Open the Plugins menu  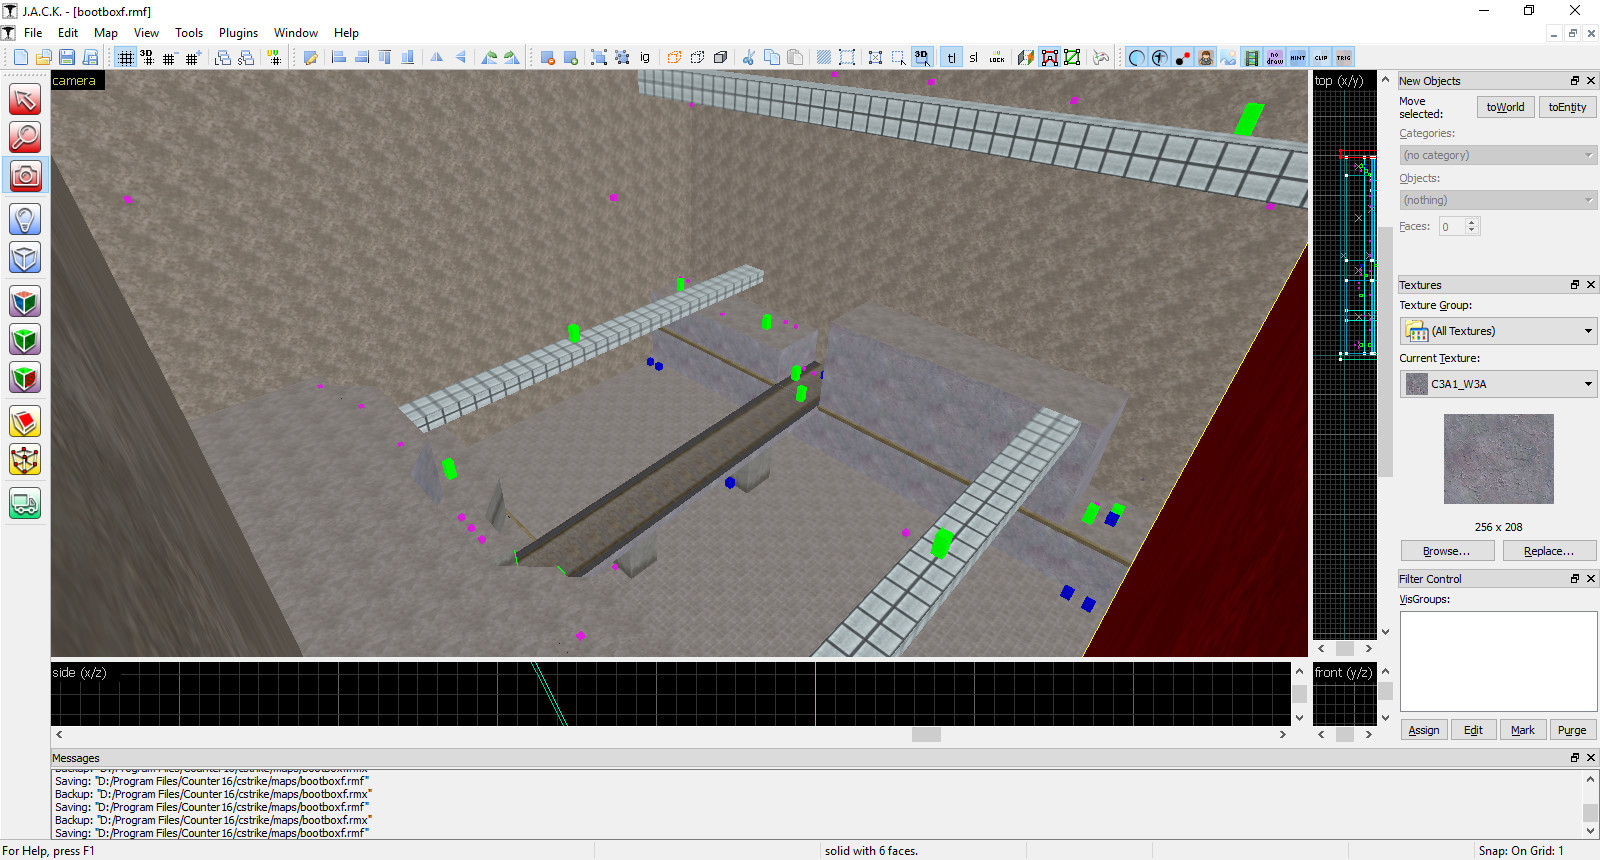click(x=238, y=33)
